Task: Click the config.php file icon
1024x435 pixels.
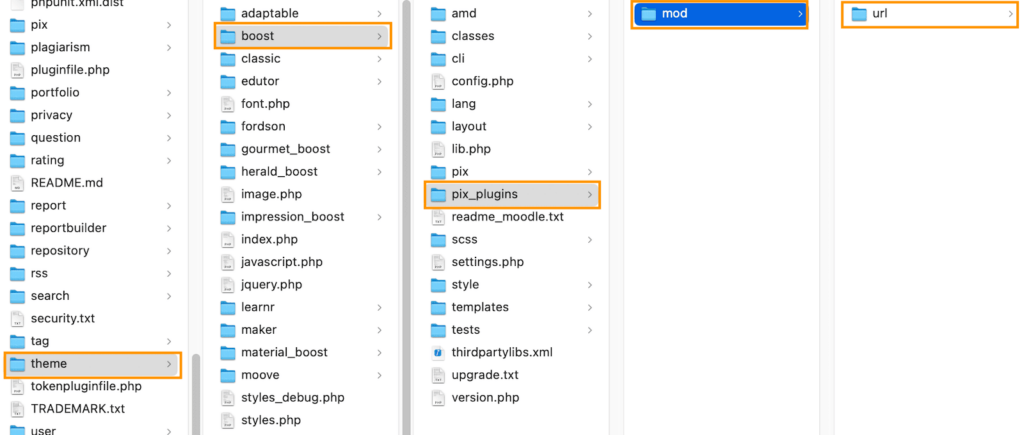Action: [x=438, y=81]
